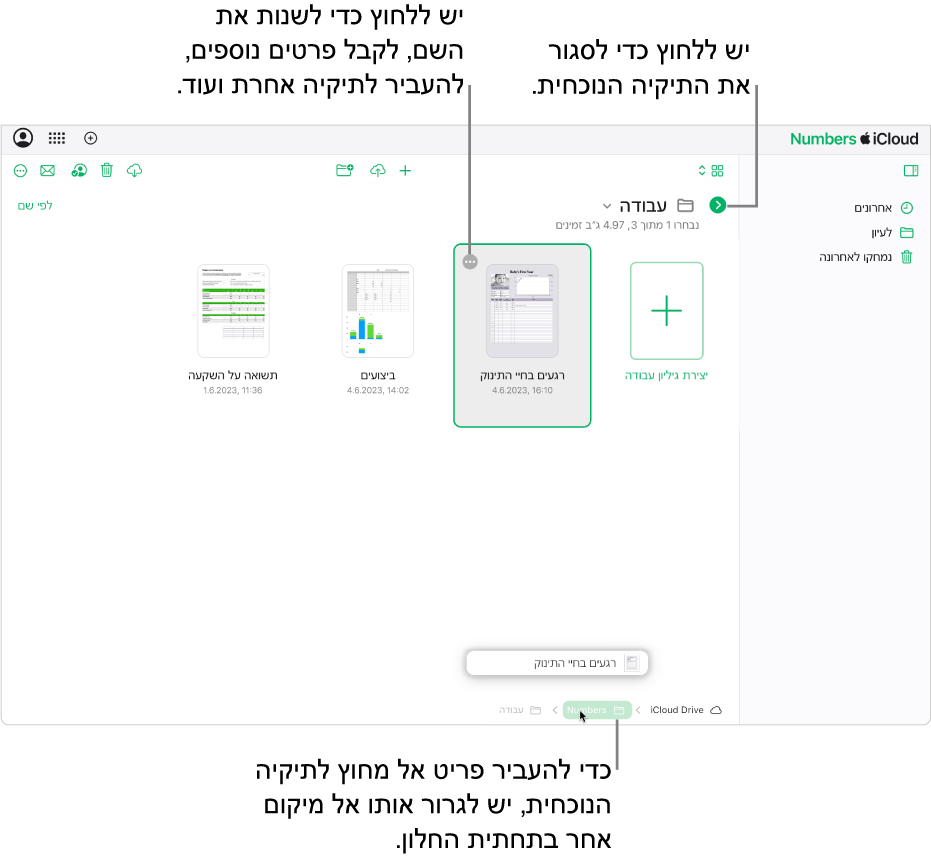The height and width of the screenshot is (859, 931).
Task: Click the trash icon next to נמחקו לאחרונה
Action: coord(907,257)
